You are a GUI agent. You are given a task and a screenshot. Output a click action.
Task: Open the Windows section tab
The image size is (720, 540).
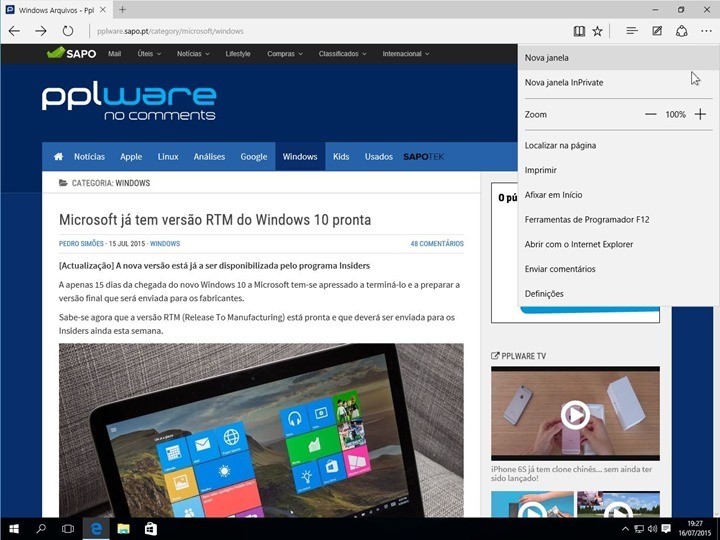pos(300,157)
